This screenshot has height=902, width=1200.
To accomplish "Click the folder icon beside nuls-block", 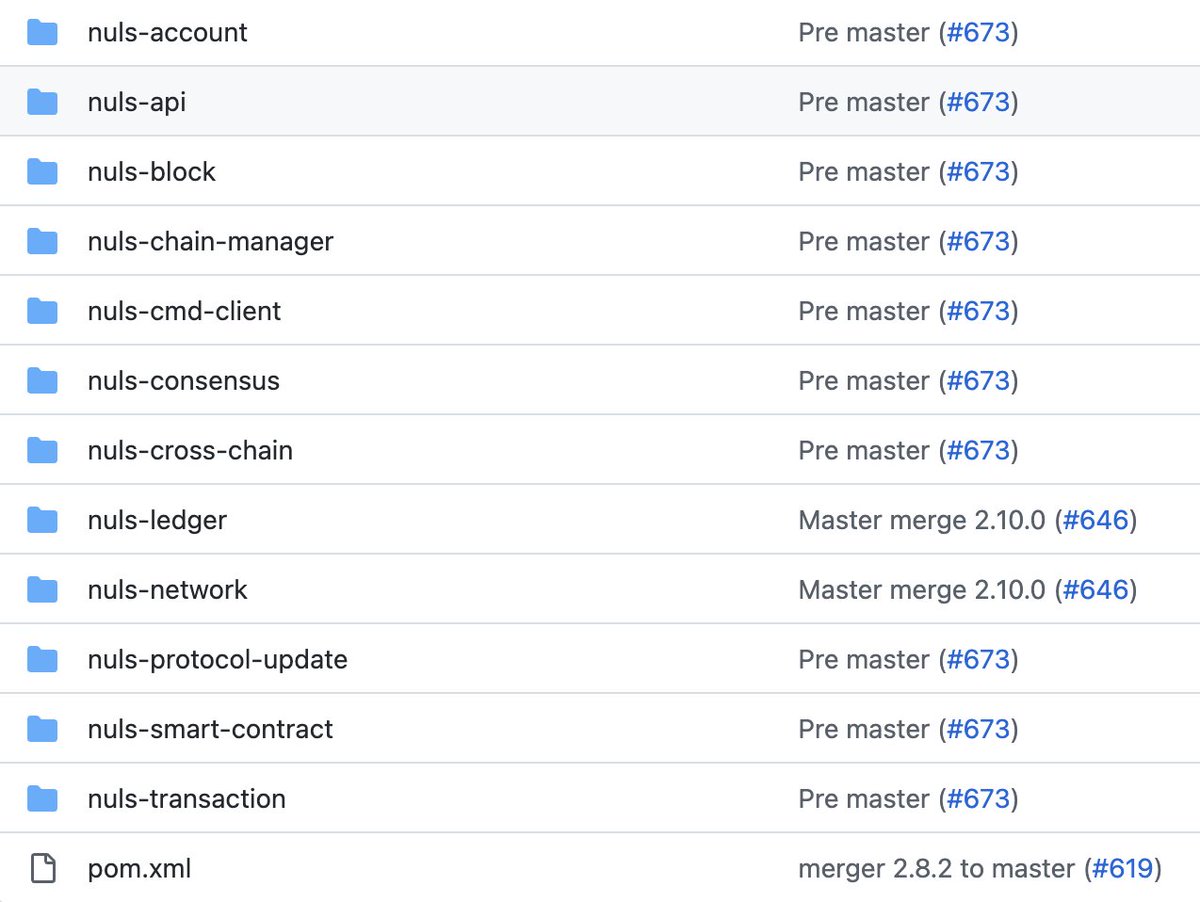I will [42, 172].
